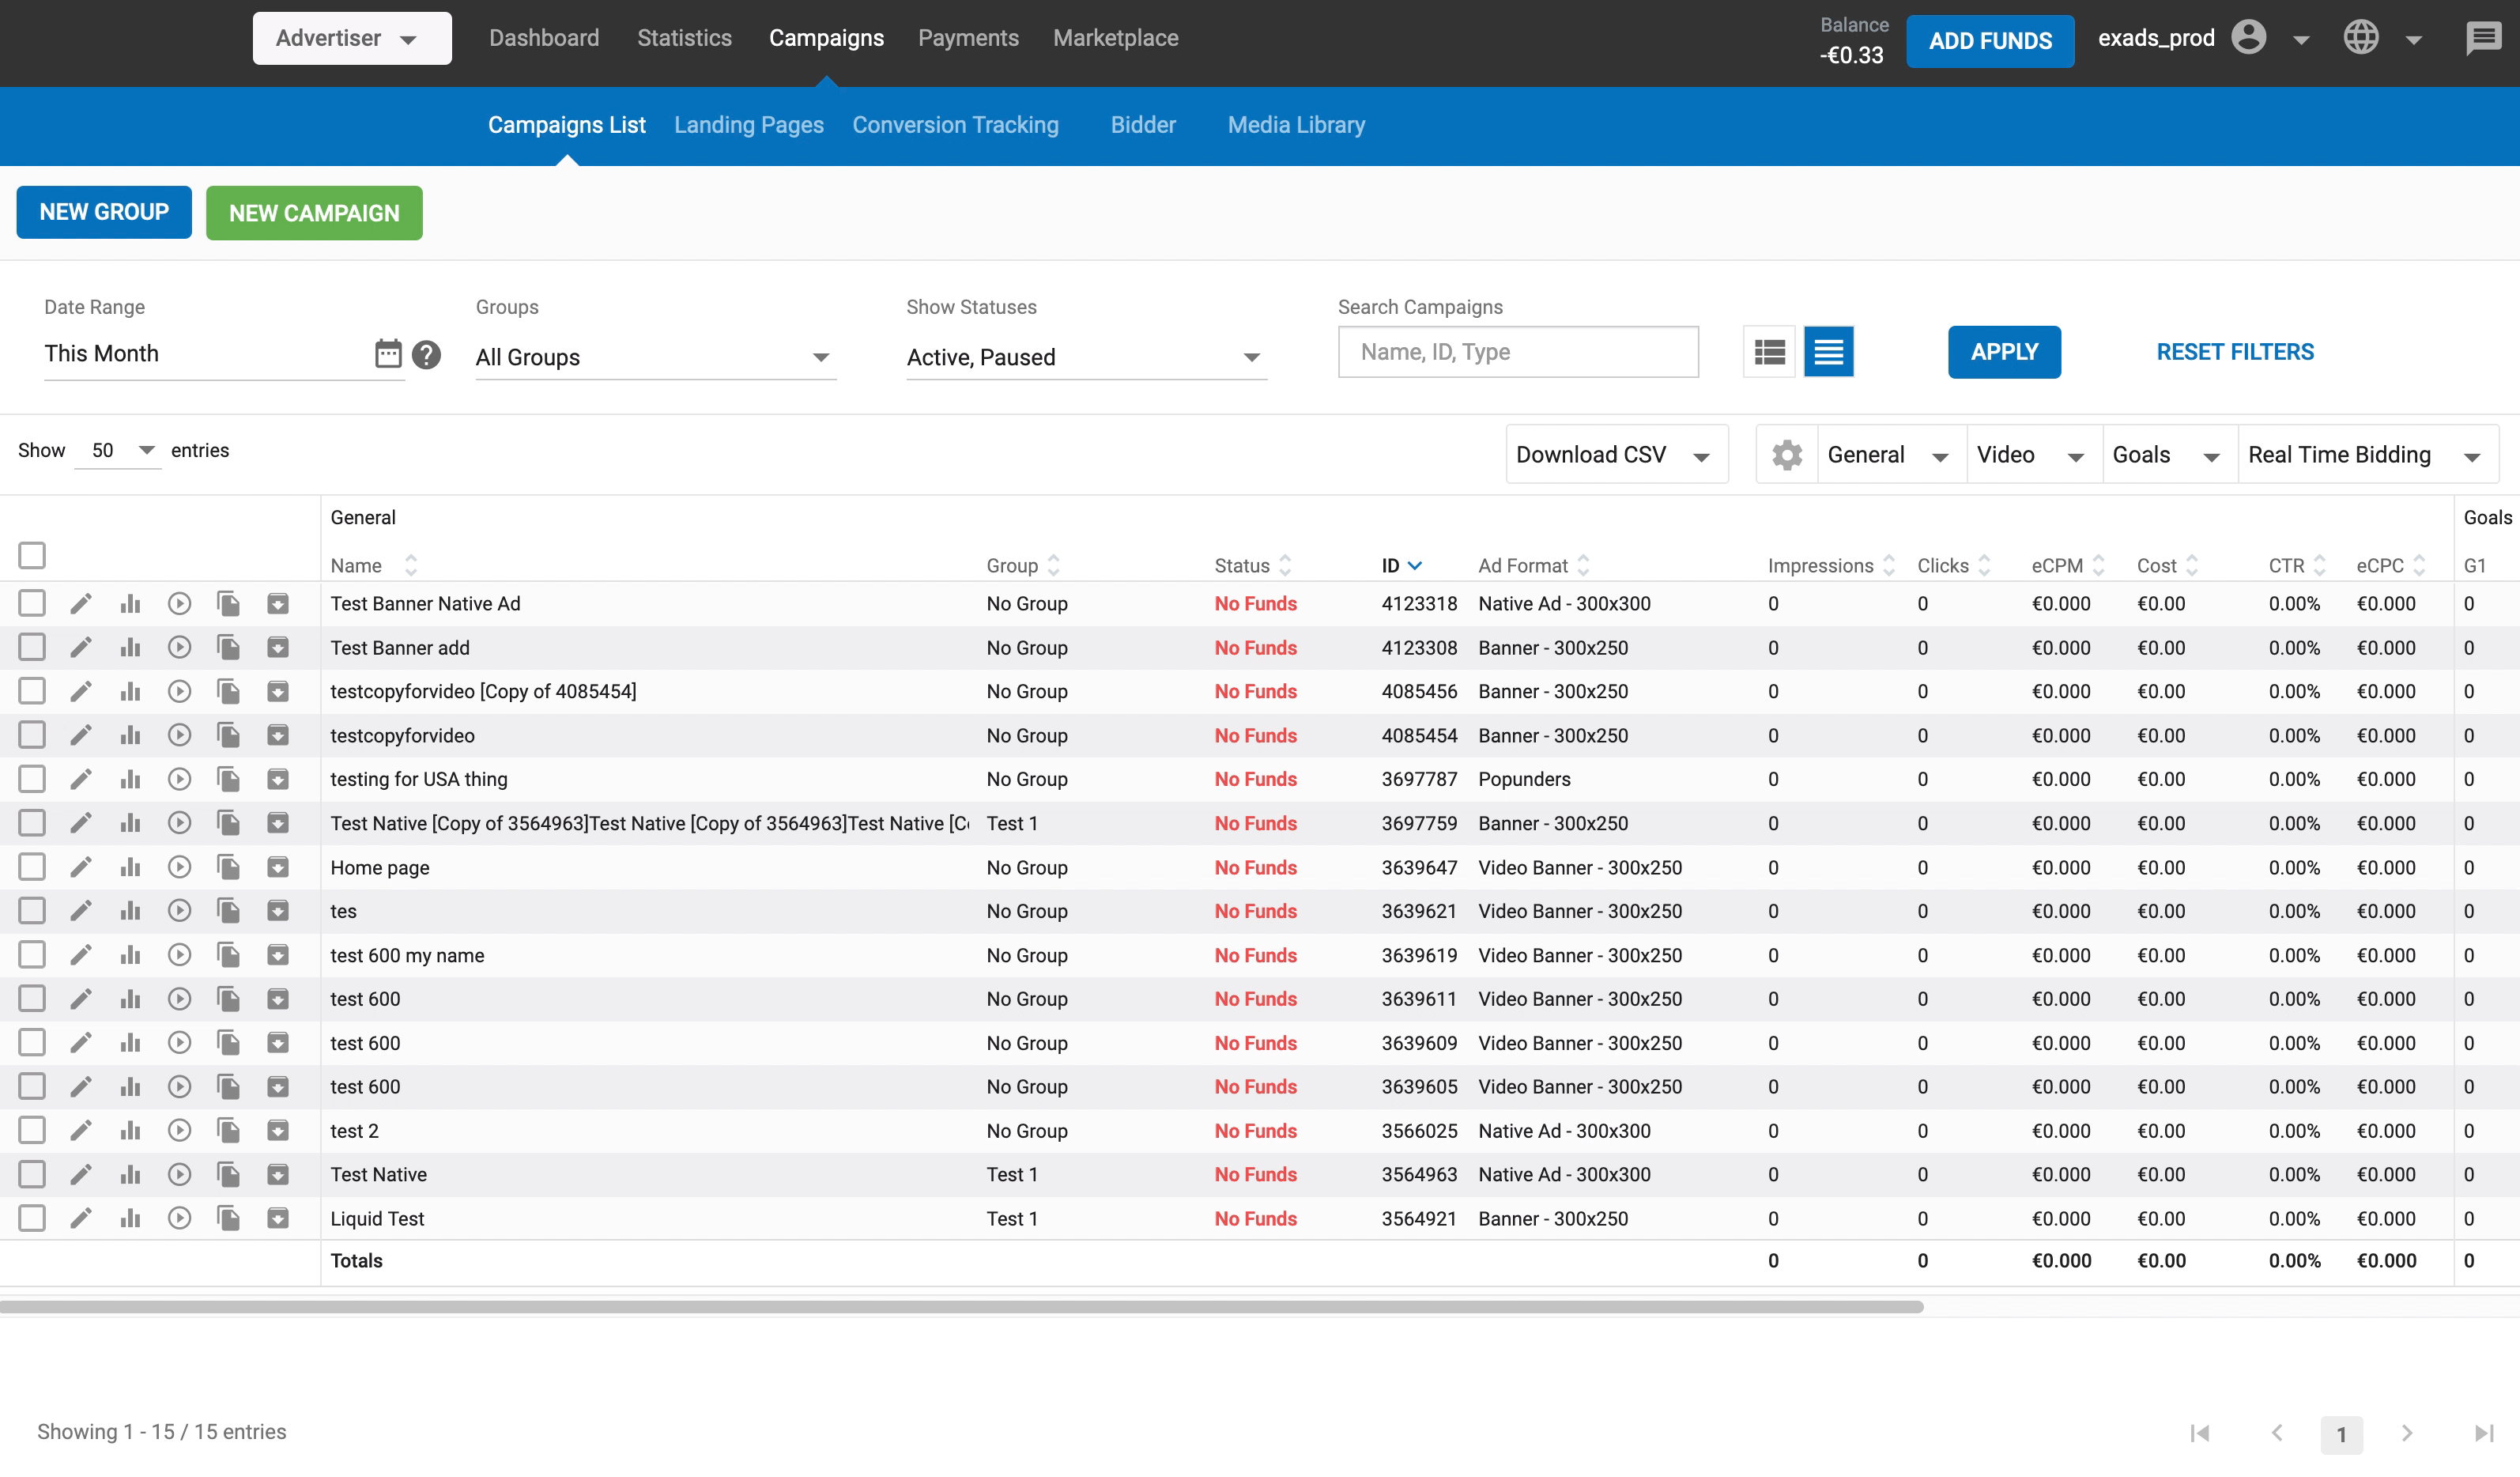Viewport: 2520px width, 1477px height.
Task: Open the Statistics menu item
Action: coord(684,38)
